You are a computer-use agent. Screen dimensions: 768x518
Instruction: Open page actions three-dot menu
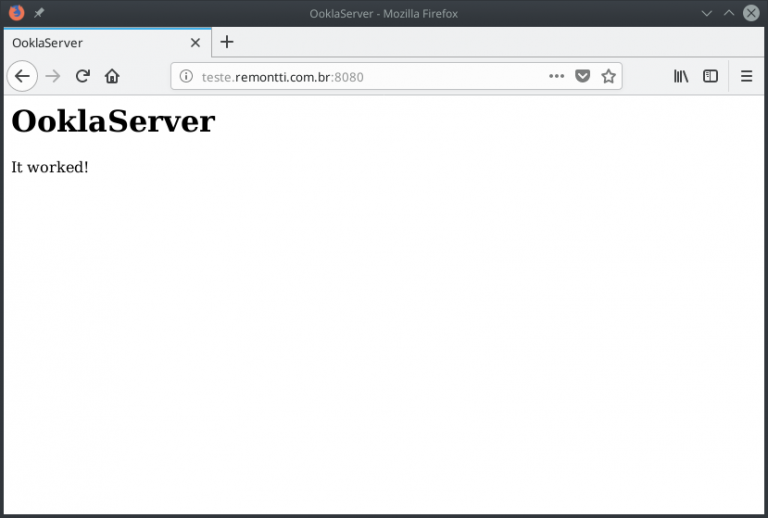556,76
